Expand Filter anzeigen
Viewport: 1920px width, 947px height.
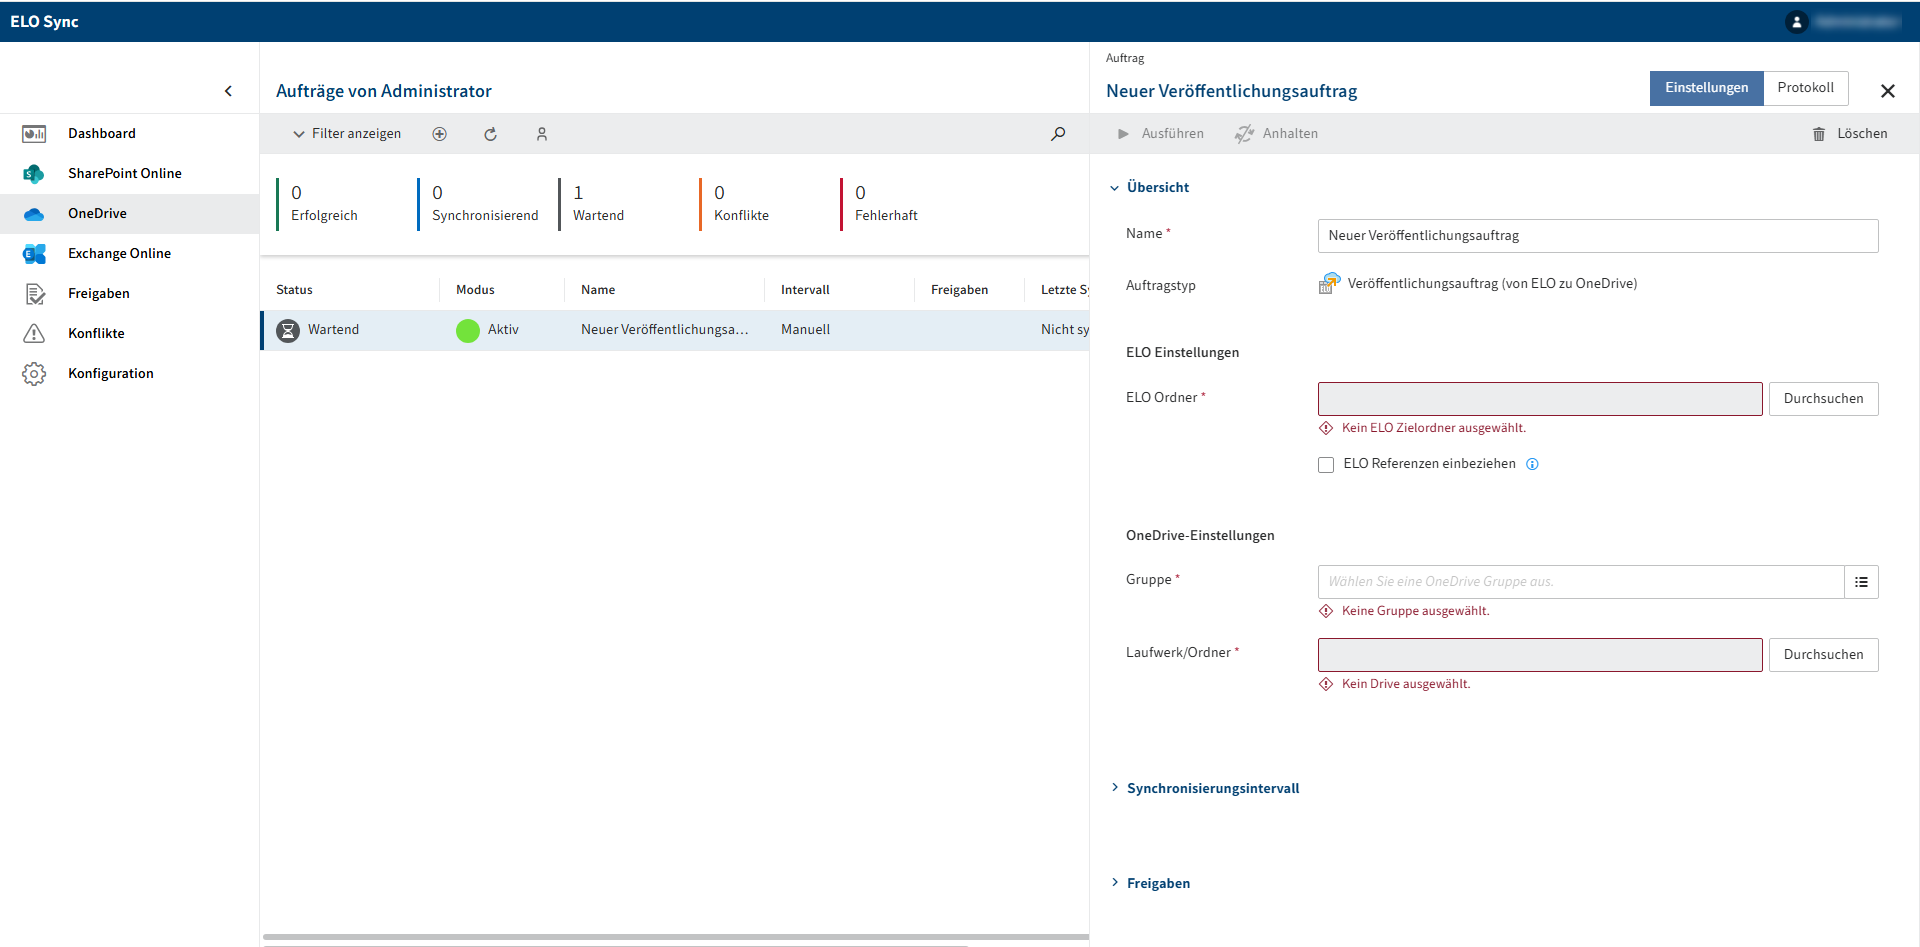(346, 134)
